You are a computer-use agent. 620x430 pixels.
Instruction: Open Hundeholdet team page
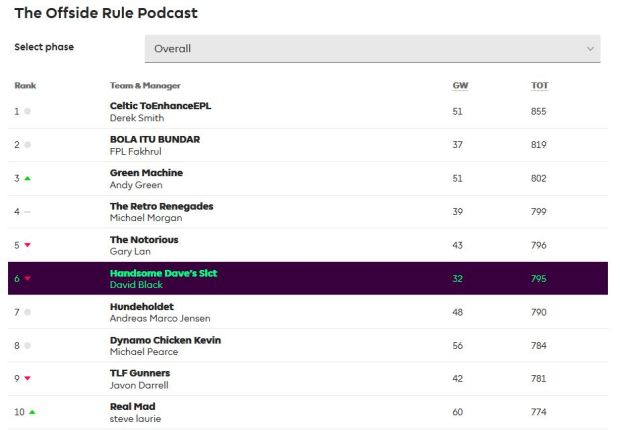[x=141, y=306]
